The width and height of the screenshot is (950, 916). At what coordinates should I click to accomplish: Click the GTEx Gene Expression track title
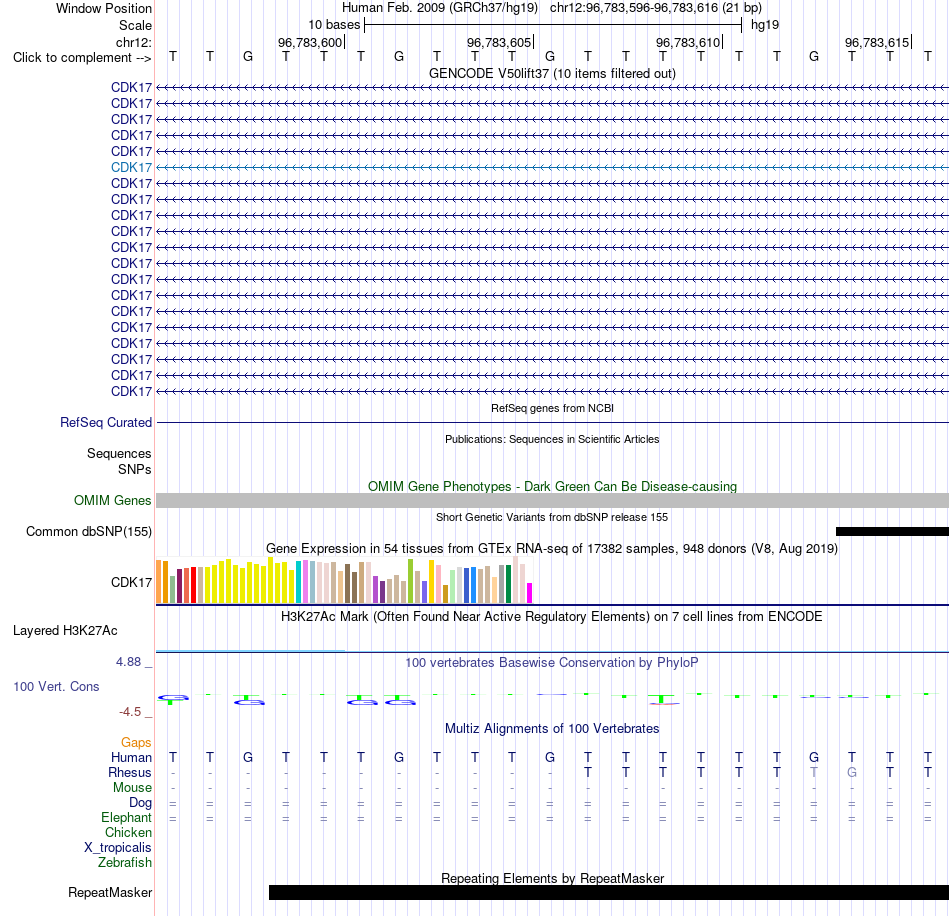coord(552,548)
